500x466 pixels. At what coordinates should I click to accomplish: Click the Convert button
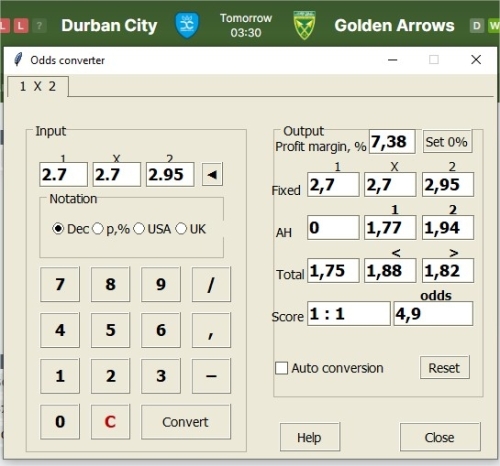pyautogui.click(x=186, y=422)
